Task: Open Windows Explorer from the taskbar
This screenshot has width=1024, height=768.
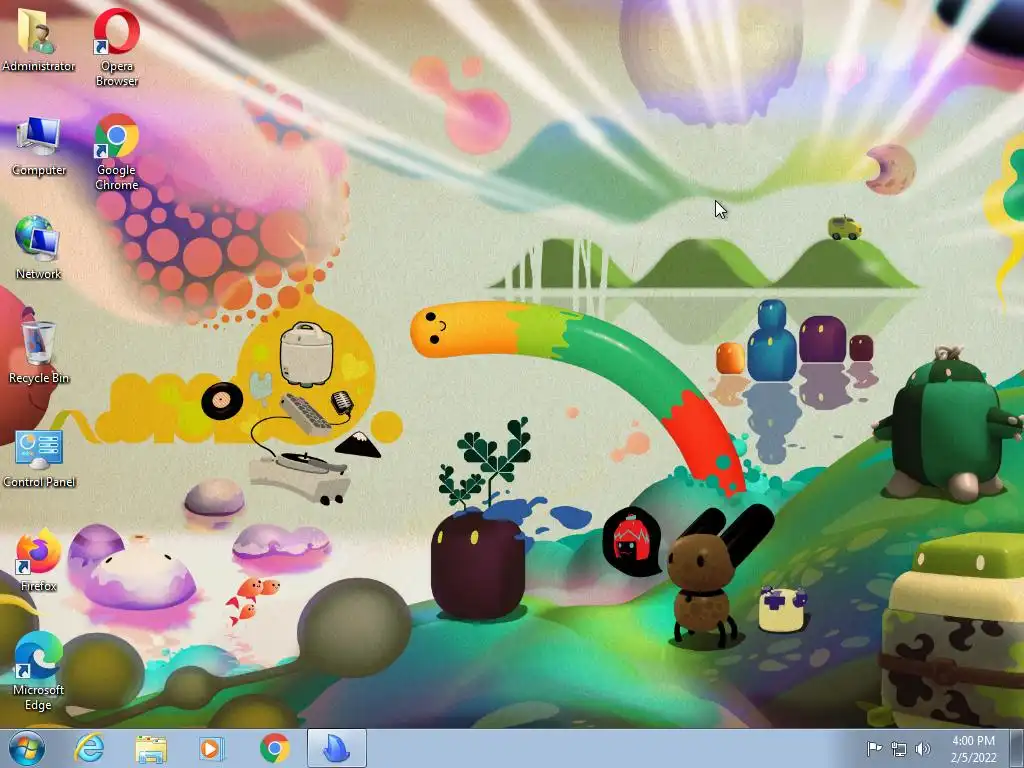Action: (150, 748)
